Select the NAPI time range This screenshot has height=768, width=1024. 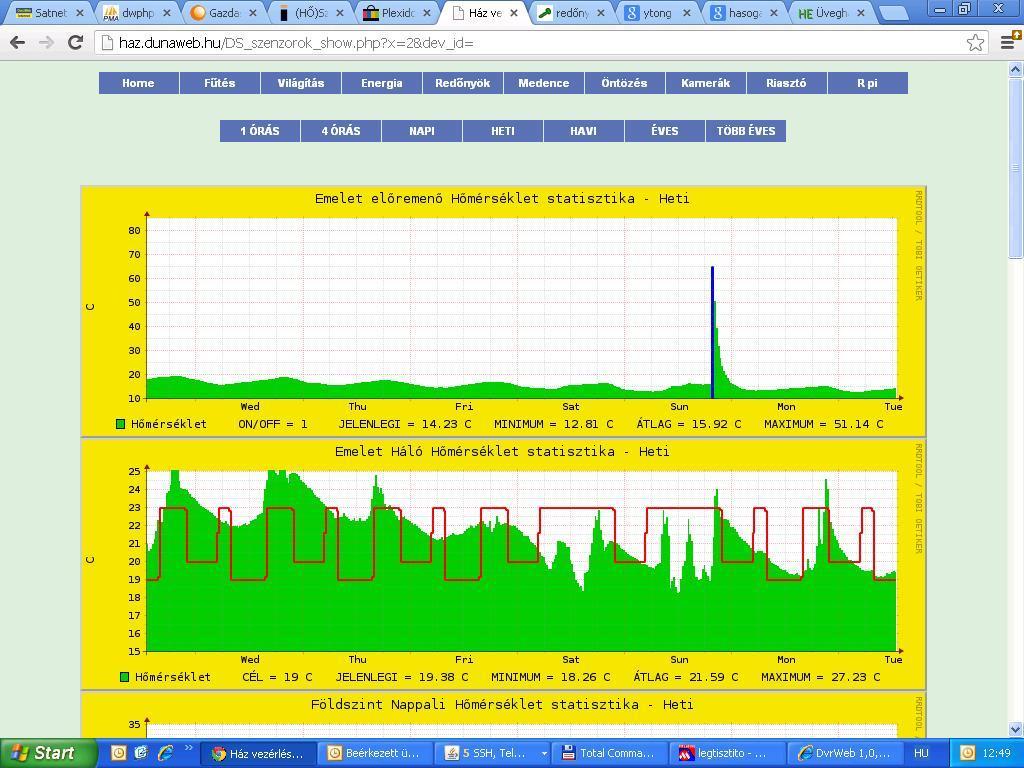coord(422,131)
